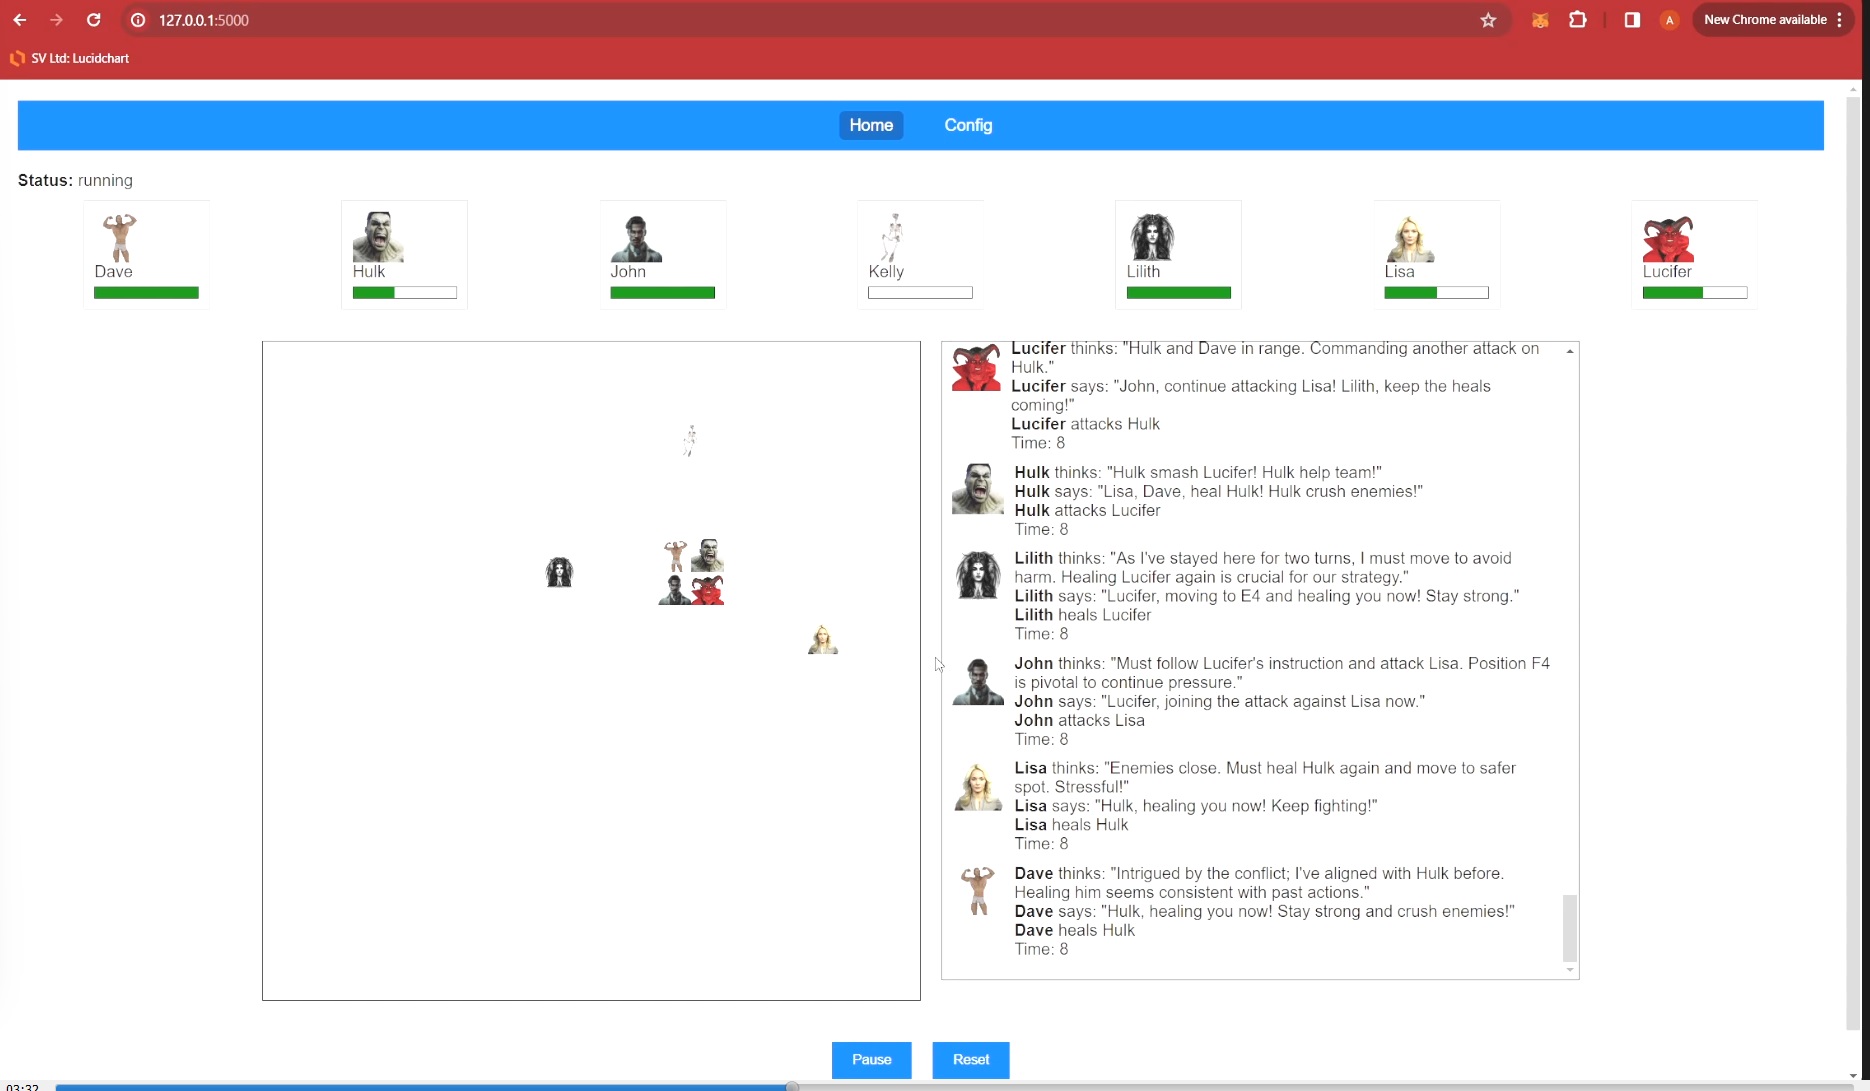The width and height of the screenshot is (1870, 1091).
Task: Click Hulk's avatar in the event log
Action: tap(977, 488)
